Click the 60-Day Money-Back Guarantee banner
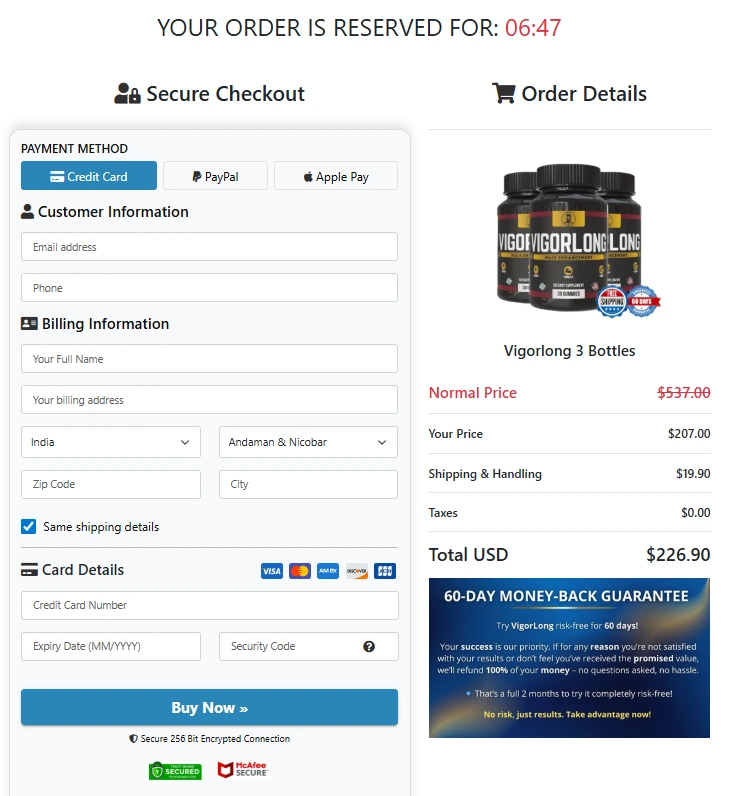Screen dimensions: 729x796 pos(569,657)
